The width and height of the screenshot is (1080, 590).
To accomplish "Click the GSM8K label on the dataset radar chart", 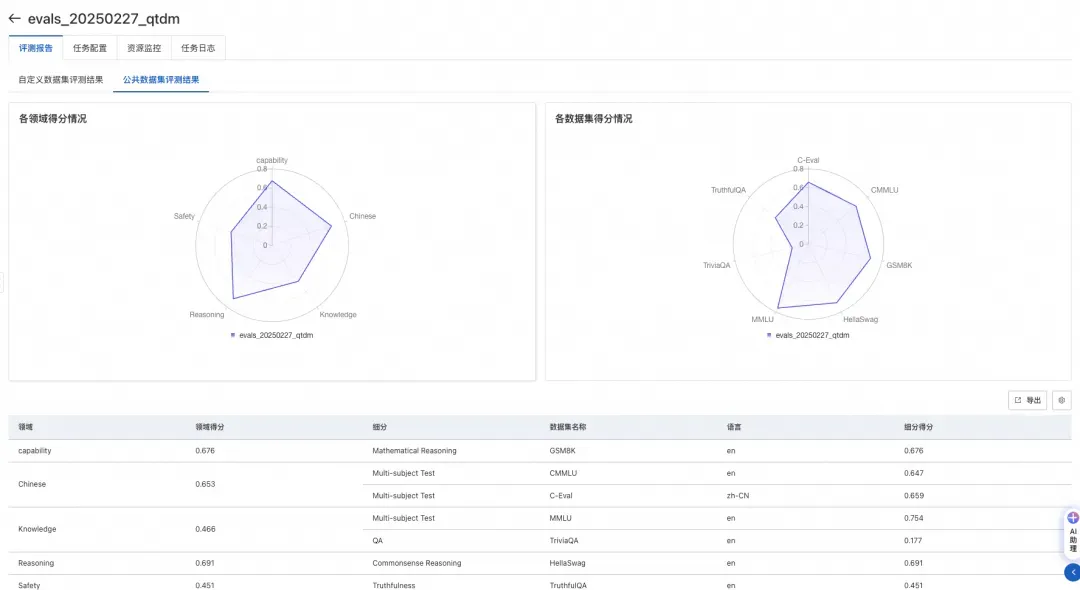I will pos(899,265).
